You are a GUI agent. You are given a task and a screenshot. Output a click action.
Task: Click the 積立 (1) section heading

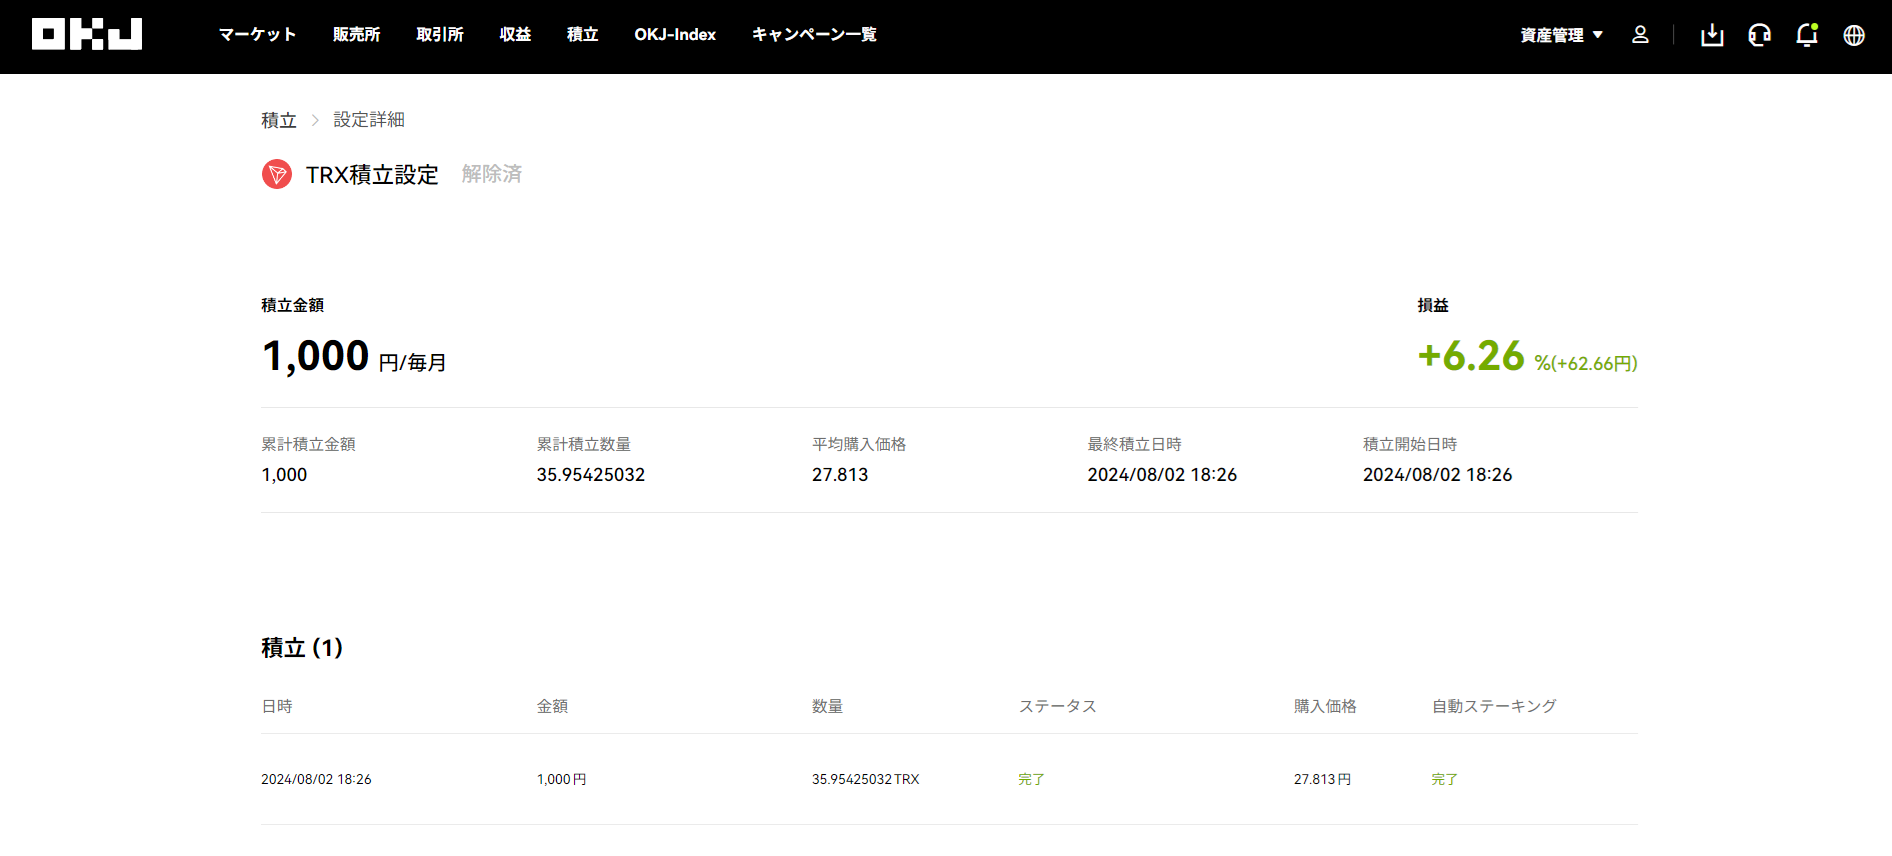[x=302, y=648]
